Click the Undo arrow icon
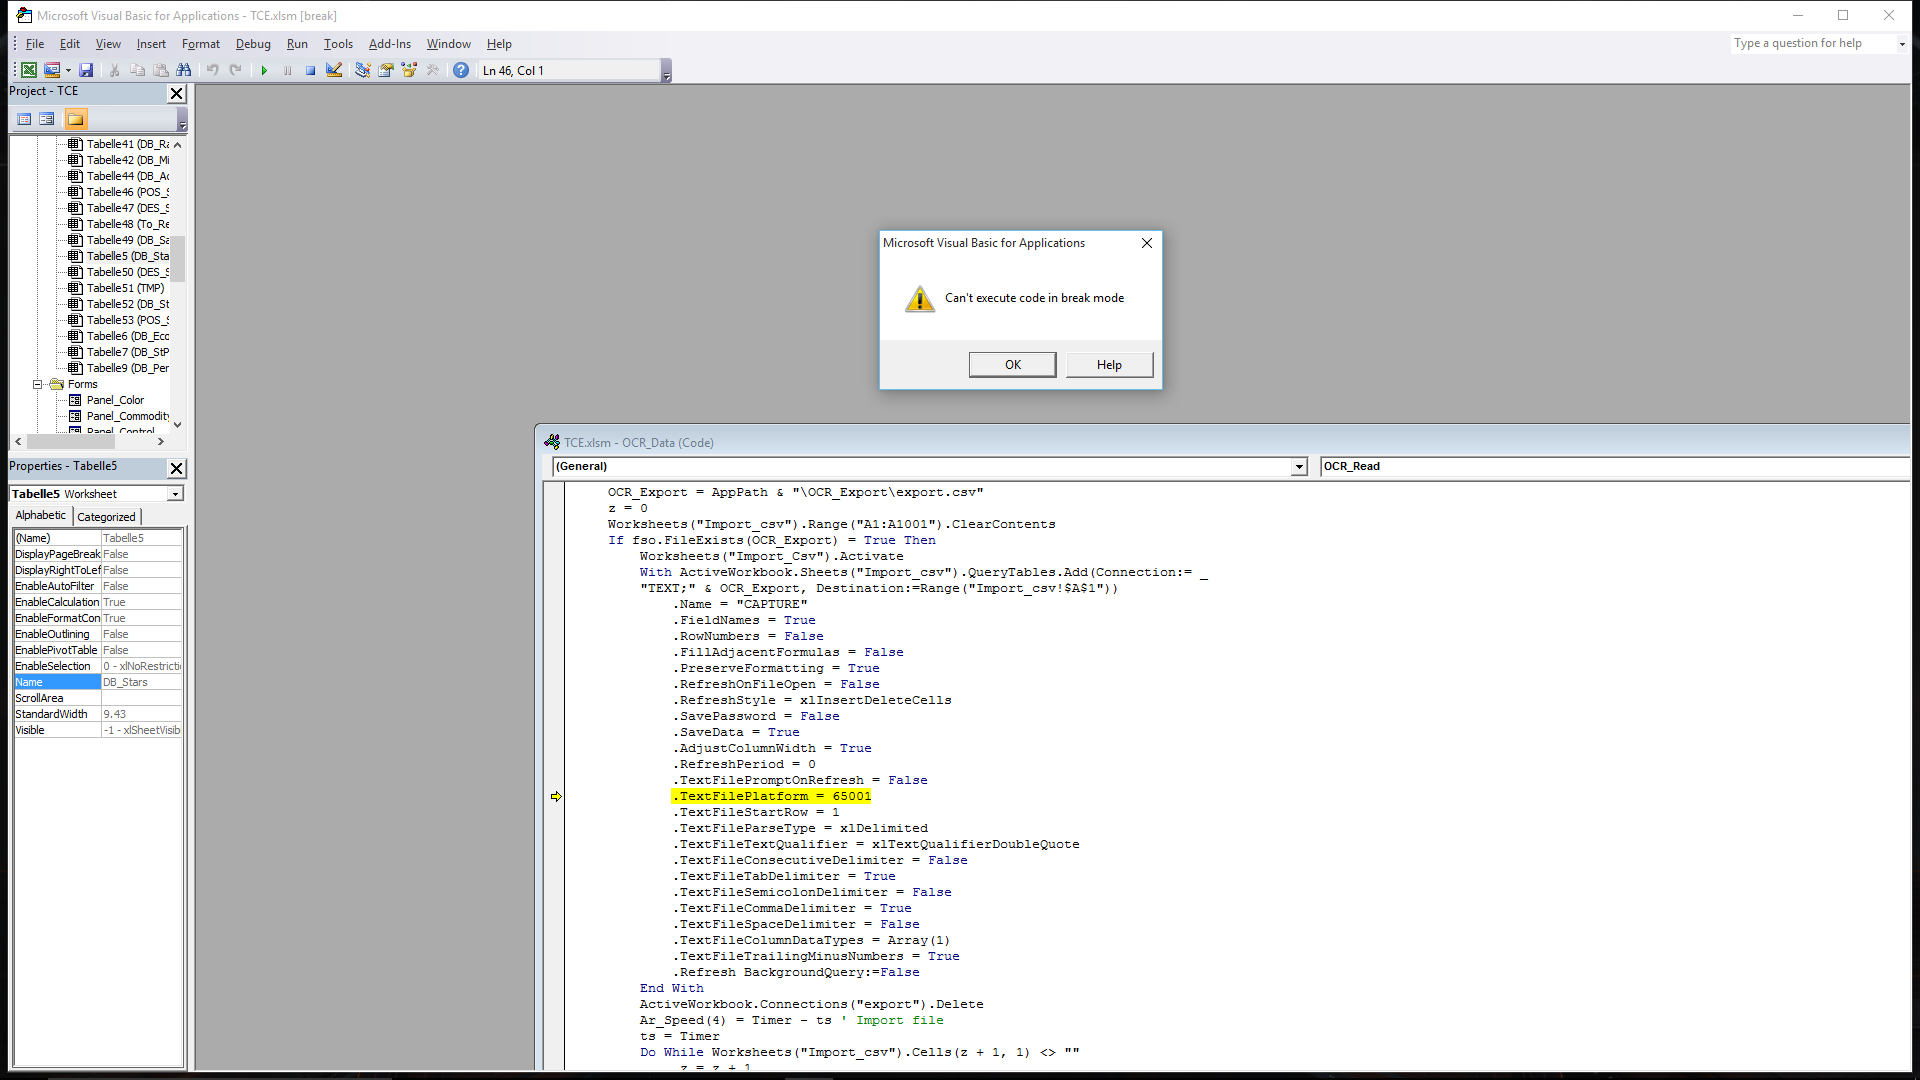The image size is (1920, 1080). pyautogui.click(x=212, y=70)
